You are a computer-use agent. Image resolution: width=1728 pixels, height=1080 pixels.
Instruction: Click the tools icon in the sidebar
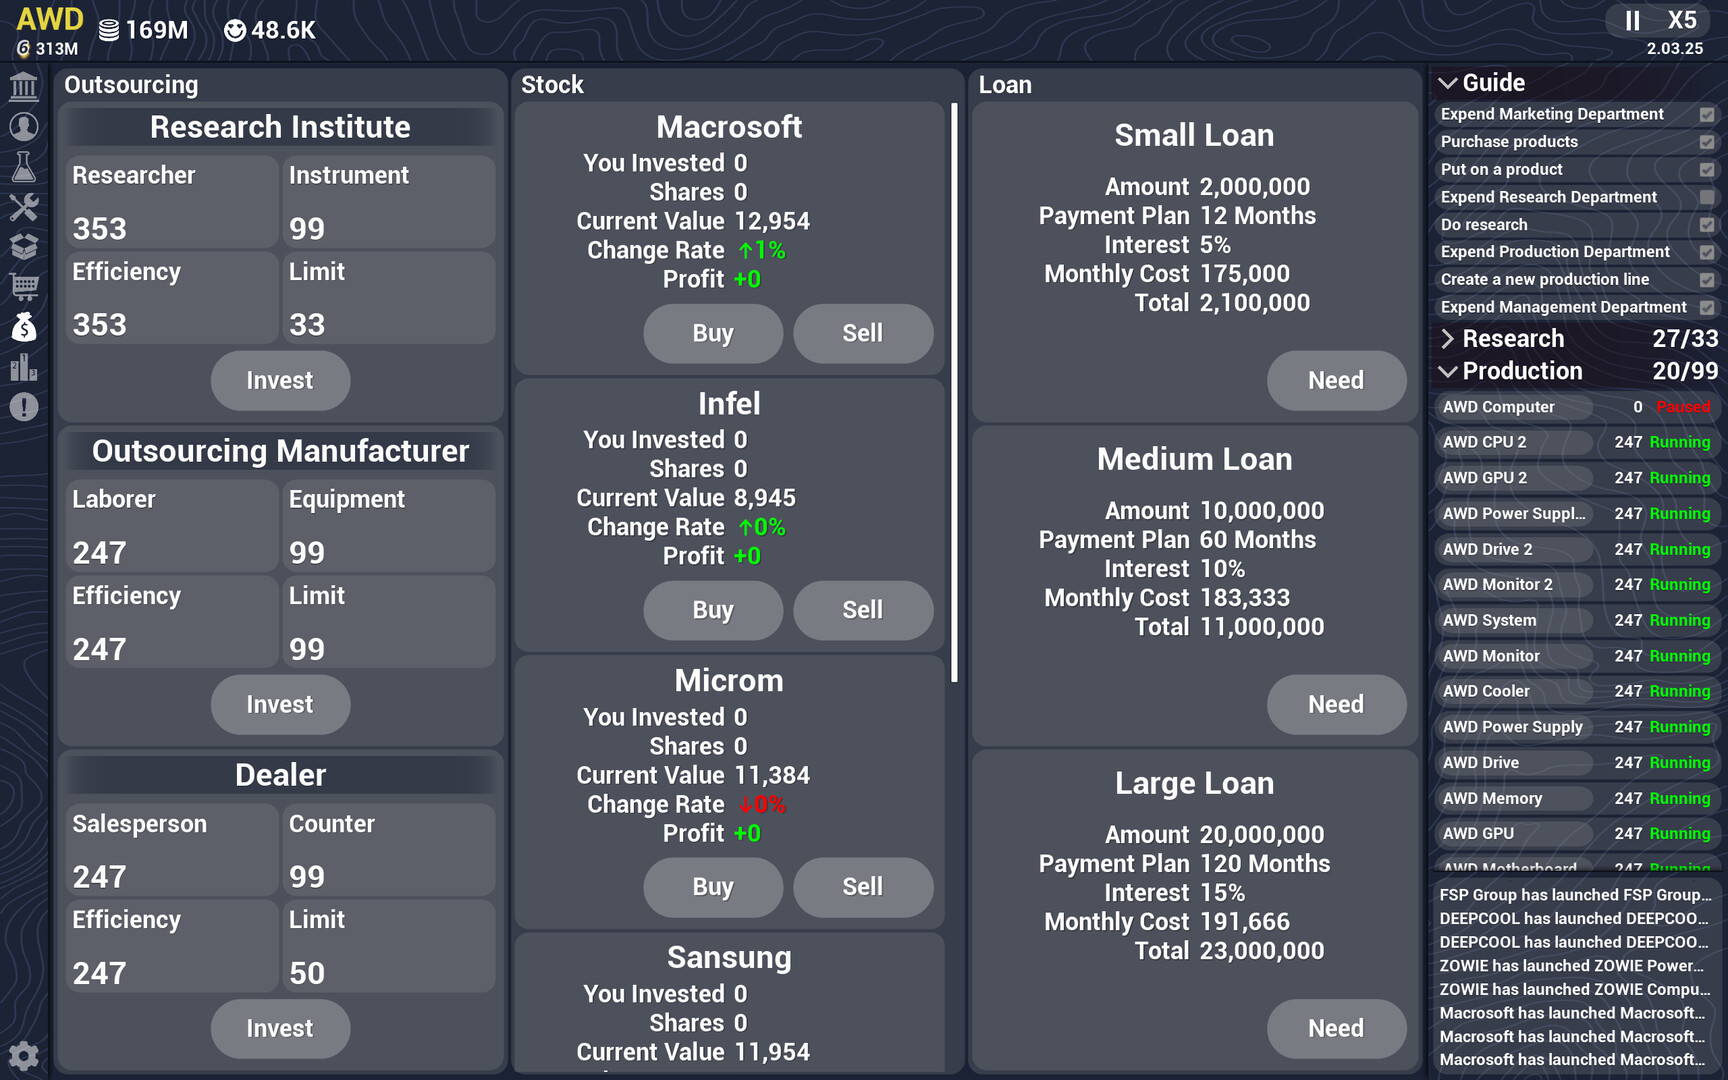click(x=23, y=207)
